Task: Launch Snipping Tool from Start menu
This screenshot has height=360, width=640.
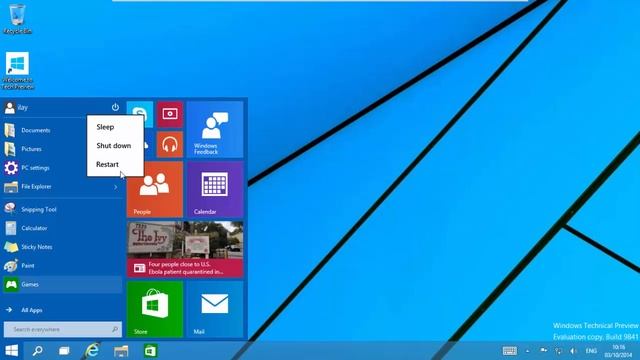Action: tap(62, 209)
